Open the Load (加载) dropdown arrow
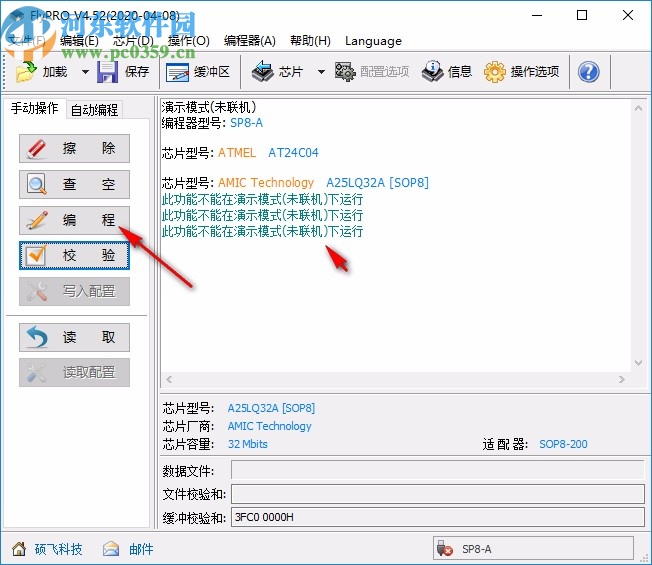The image size is (652, 565). pyautogui.click(x=85, y=72)
